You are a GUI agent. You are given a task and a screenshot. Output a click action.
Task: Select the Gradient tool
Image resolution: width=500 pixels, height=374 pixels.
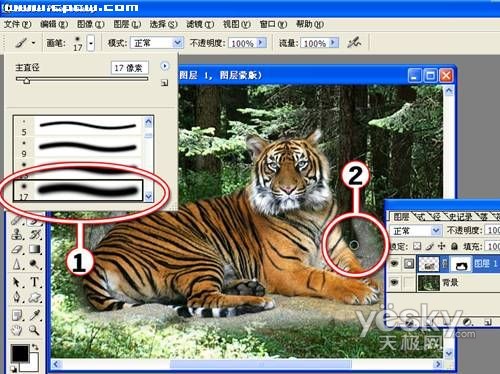(35, 249)
